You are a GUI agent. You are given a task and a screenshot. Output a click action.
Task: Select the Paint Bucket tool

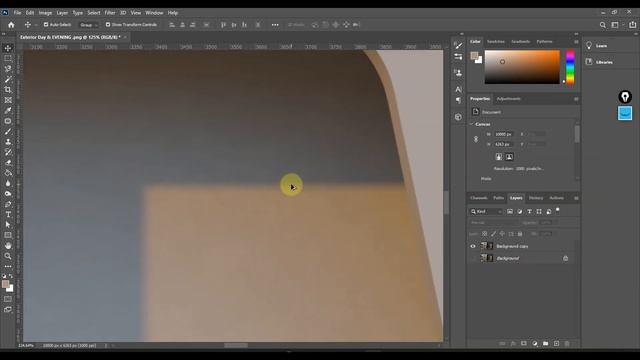coord(8,173)
